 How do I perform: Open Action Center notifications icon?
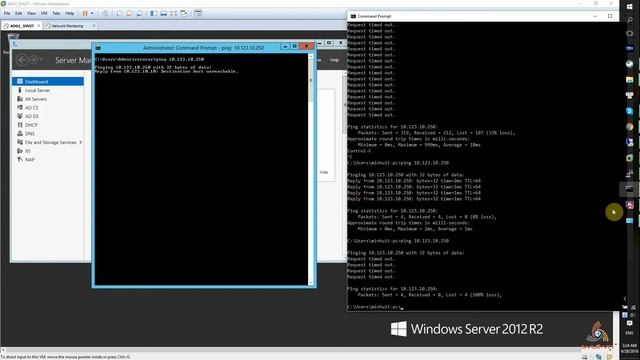(x=629, y=323)
